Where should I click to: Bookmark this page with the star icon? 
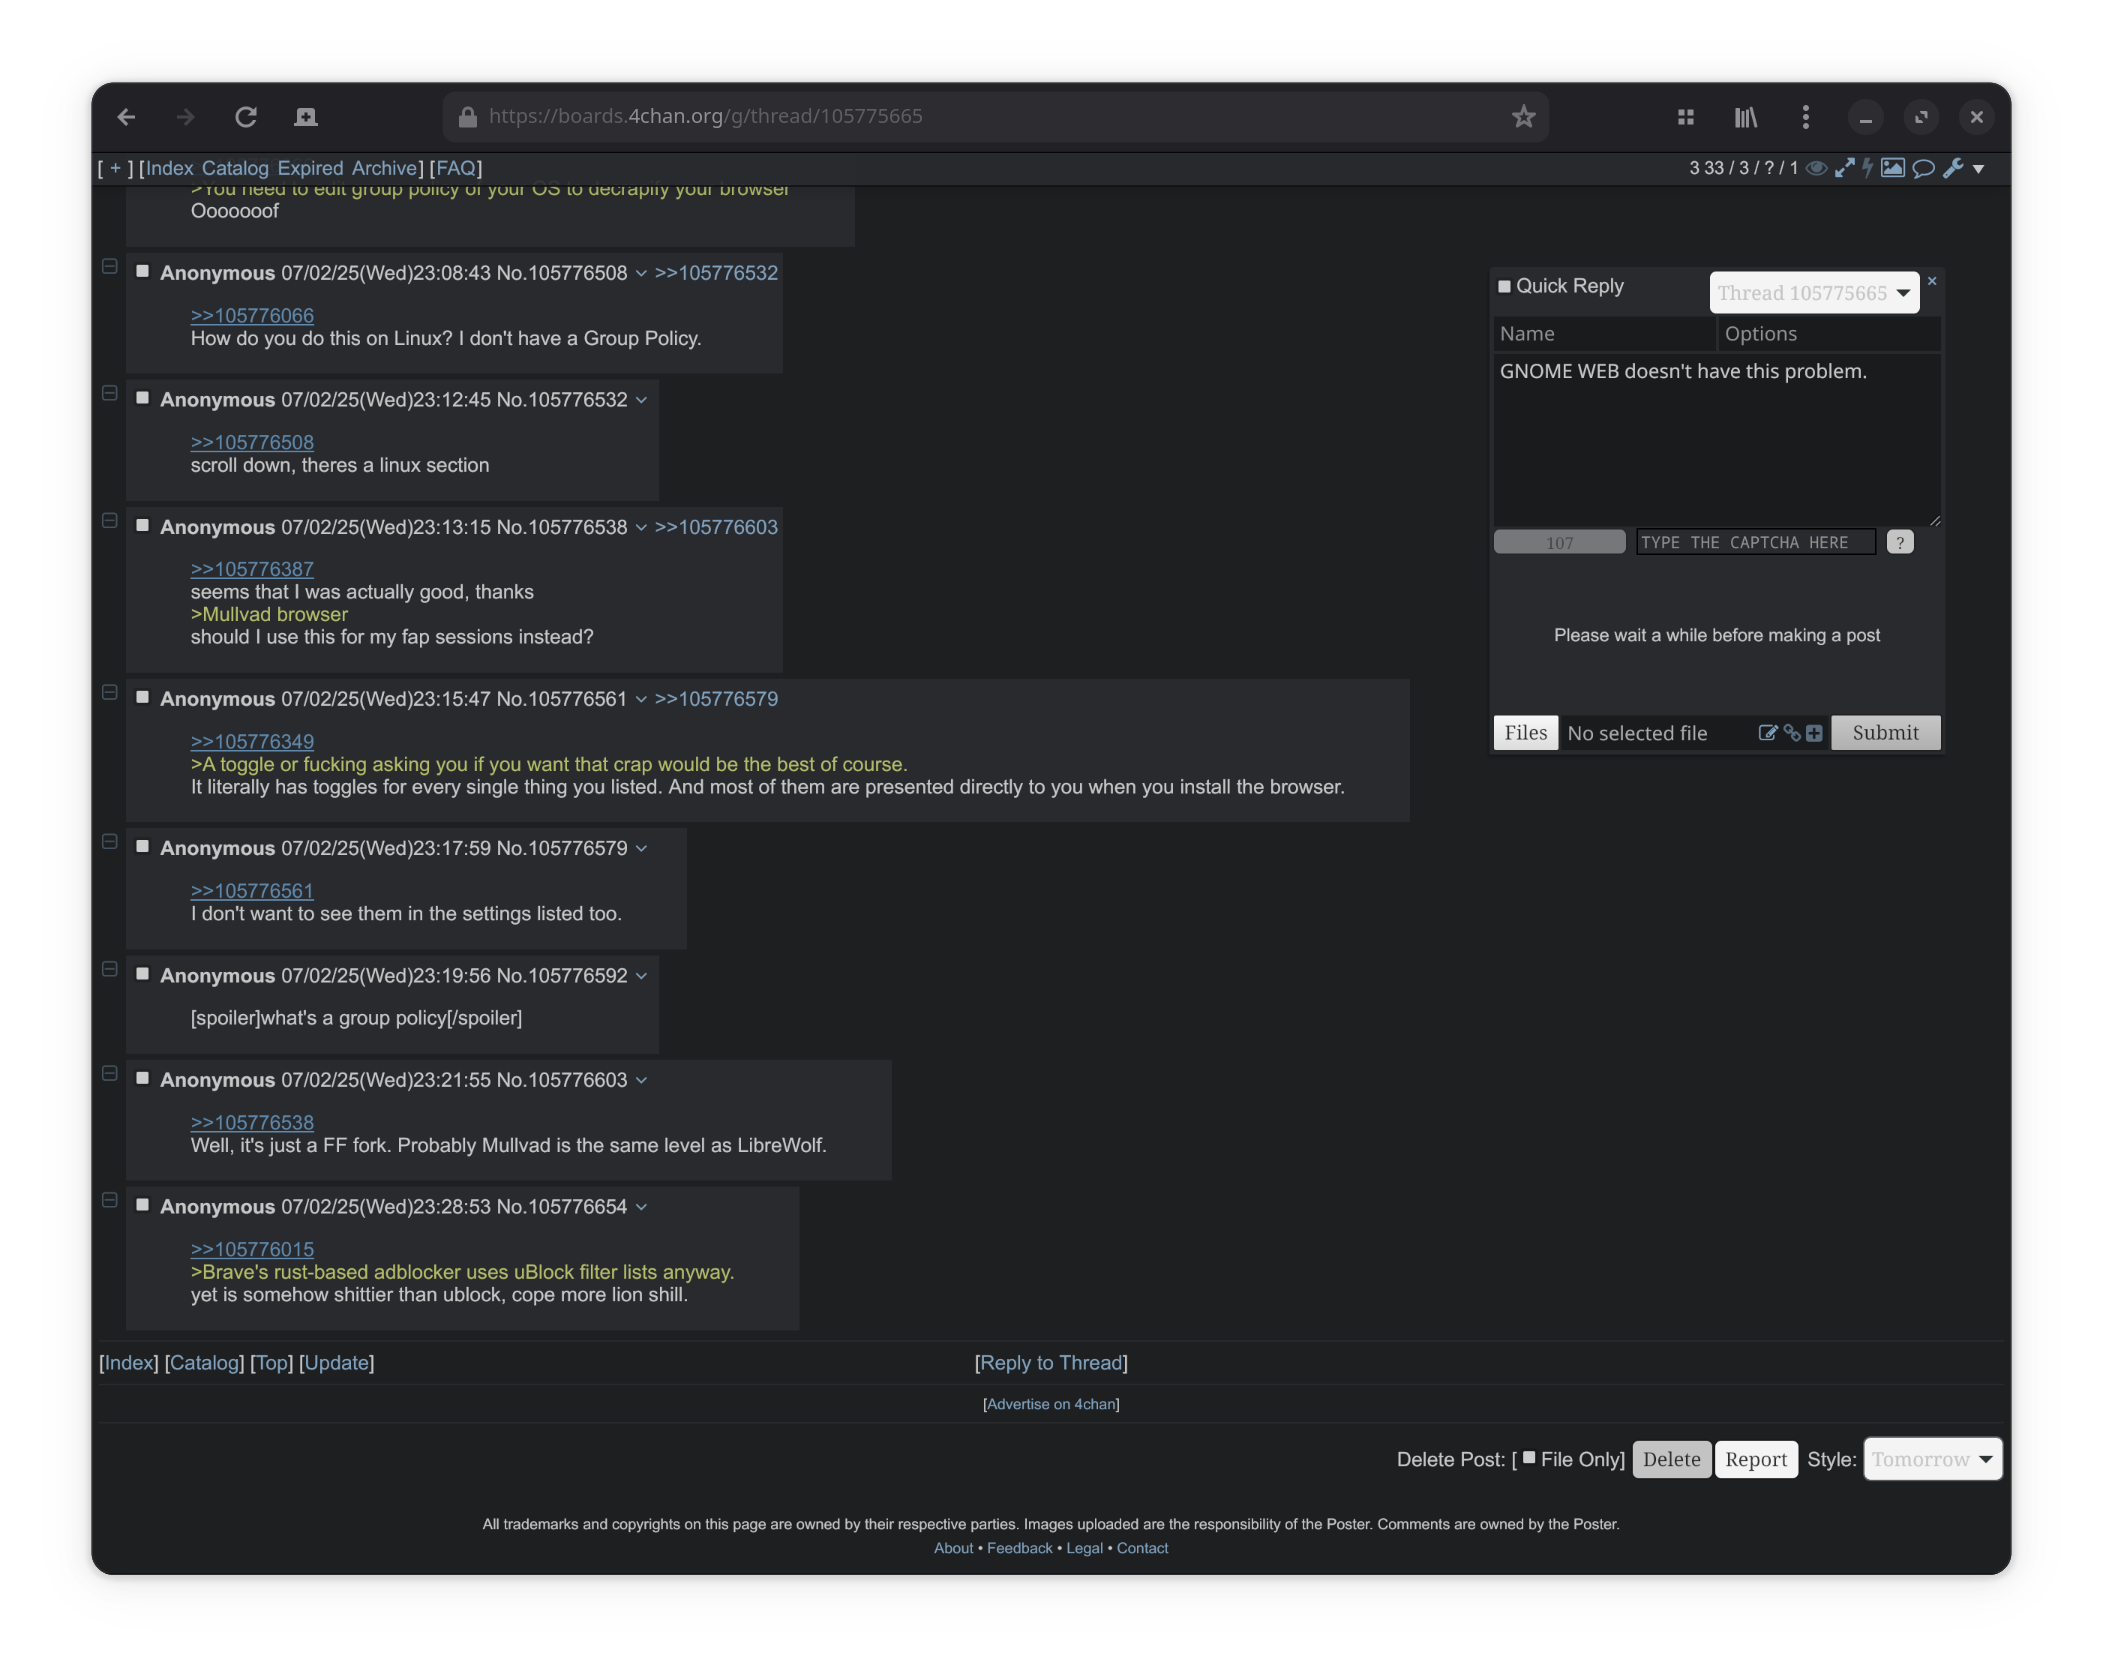[x=1523, y=117]
